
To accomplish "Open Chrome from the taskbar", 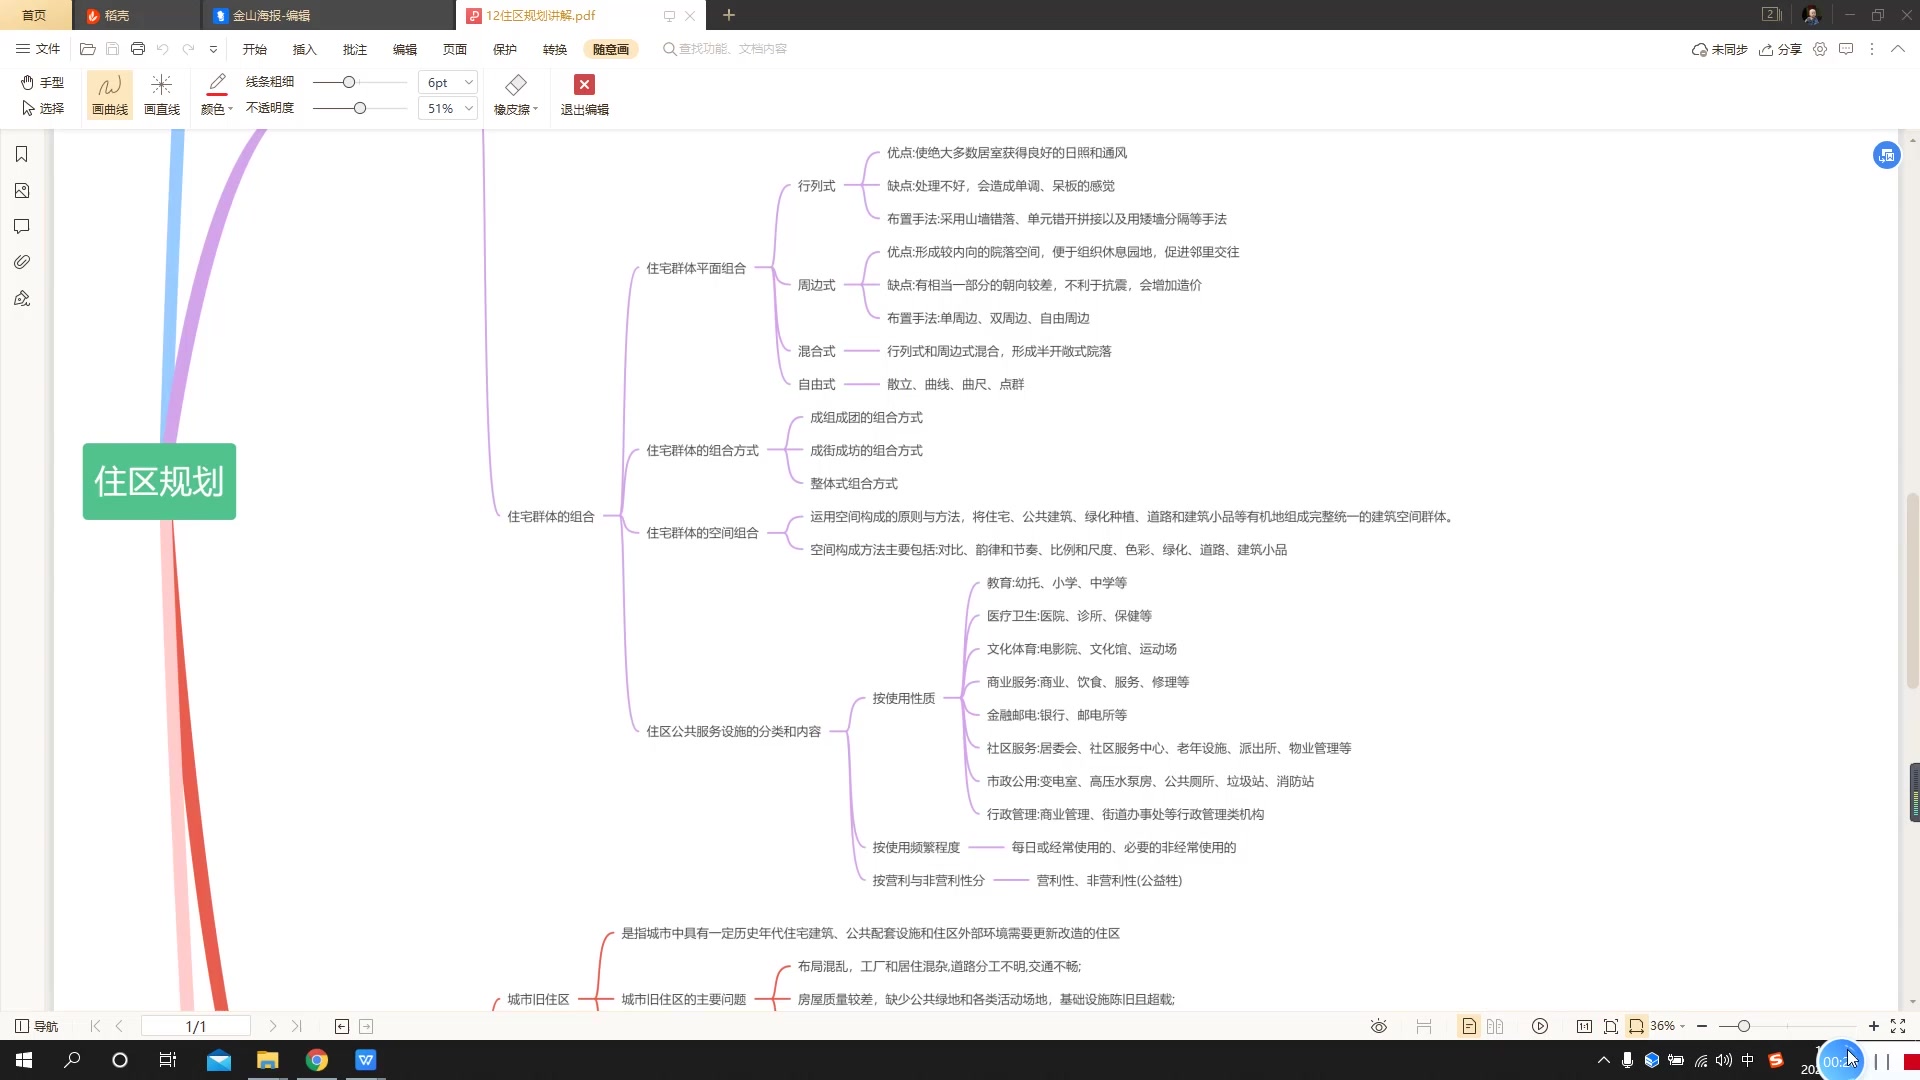I will tap(317, 1060).
